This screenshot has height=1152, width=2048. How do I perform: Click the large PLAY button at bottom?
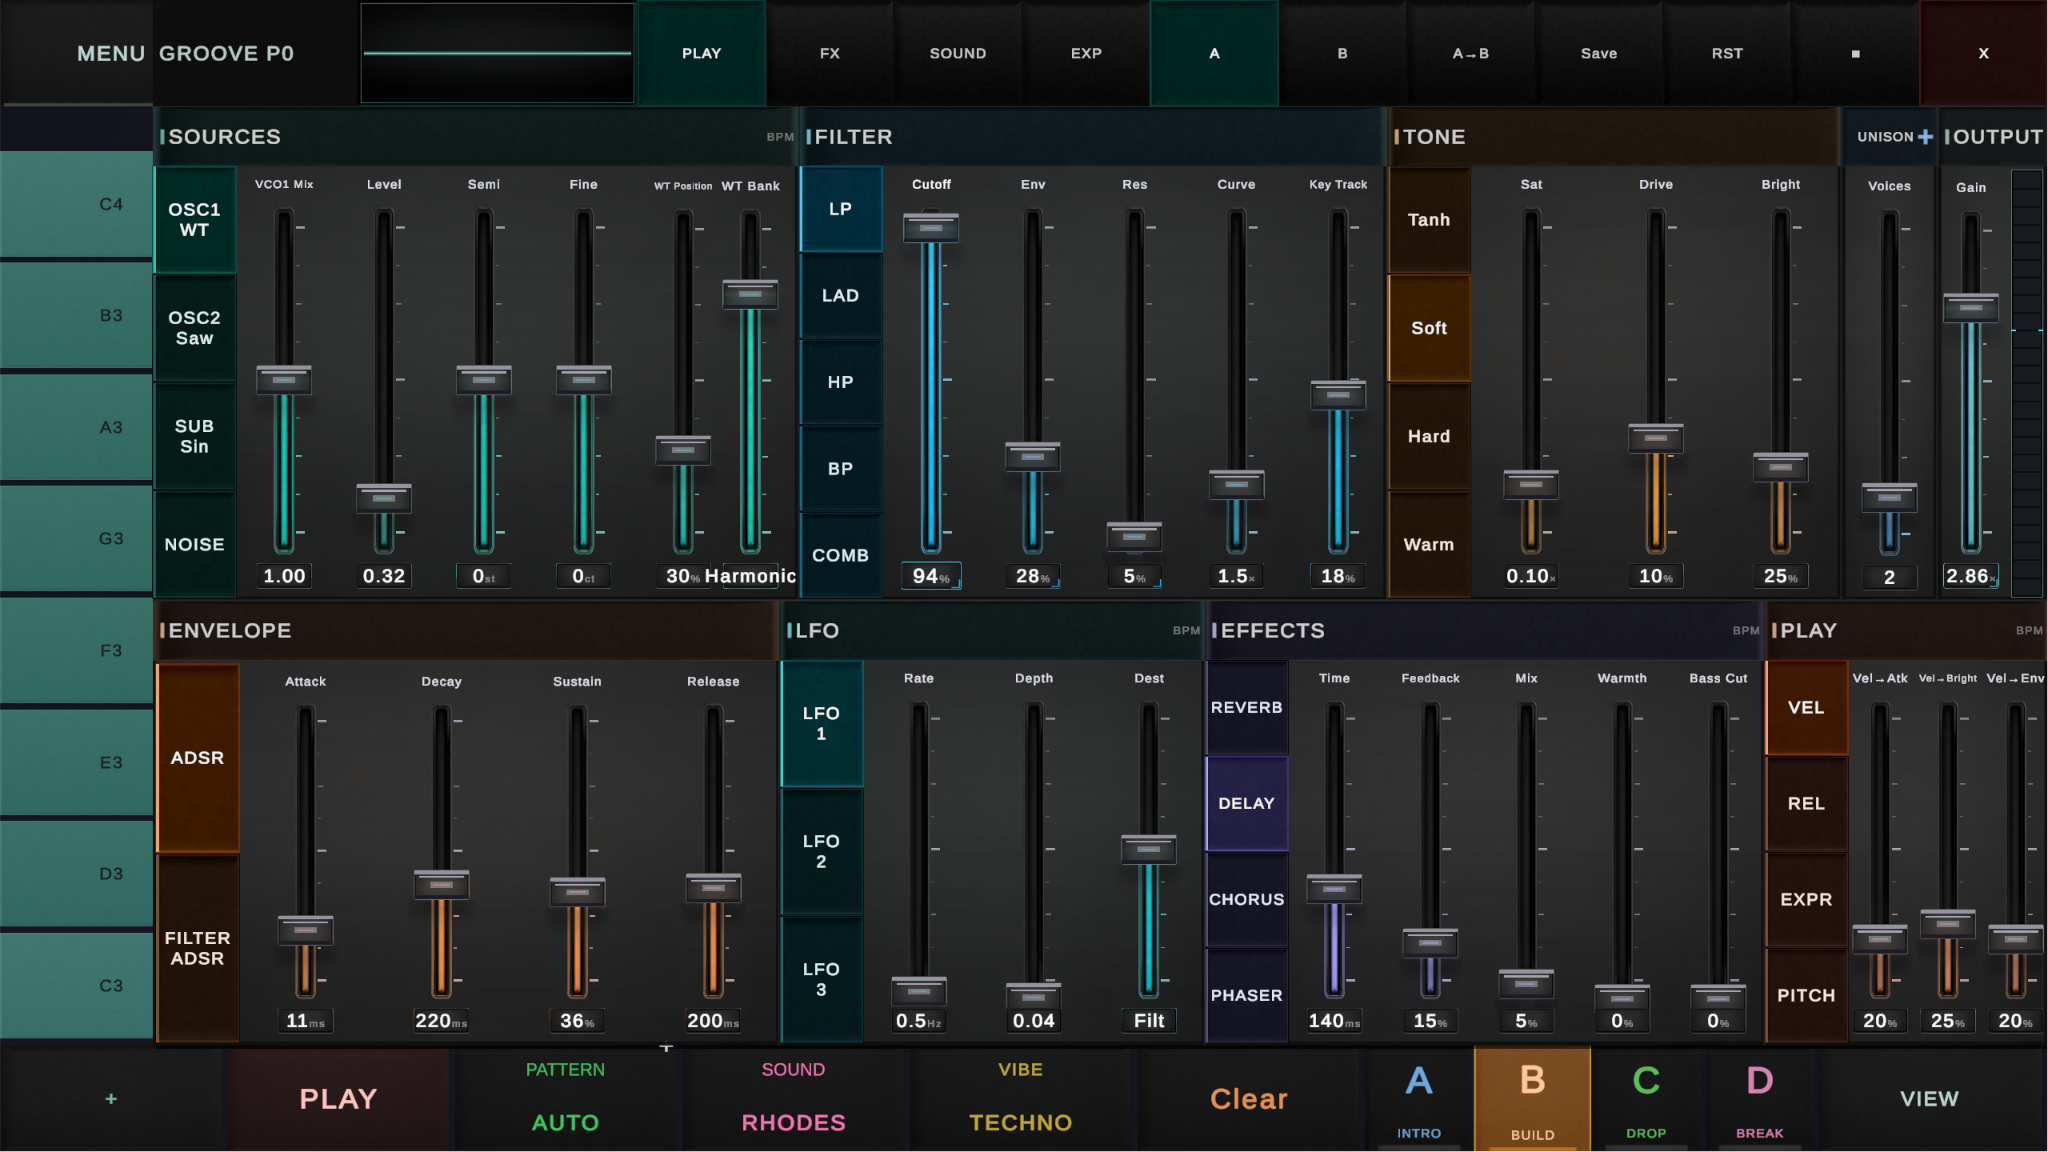[338, 1098]
